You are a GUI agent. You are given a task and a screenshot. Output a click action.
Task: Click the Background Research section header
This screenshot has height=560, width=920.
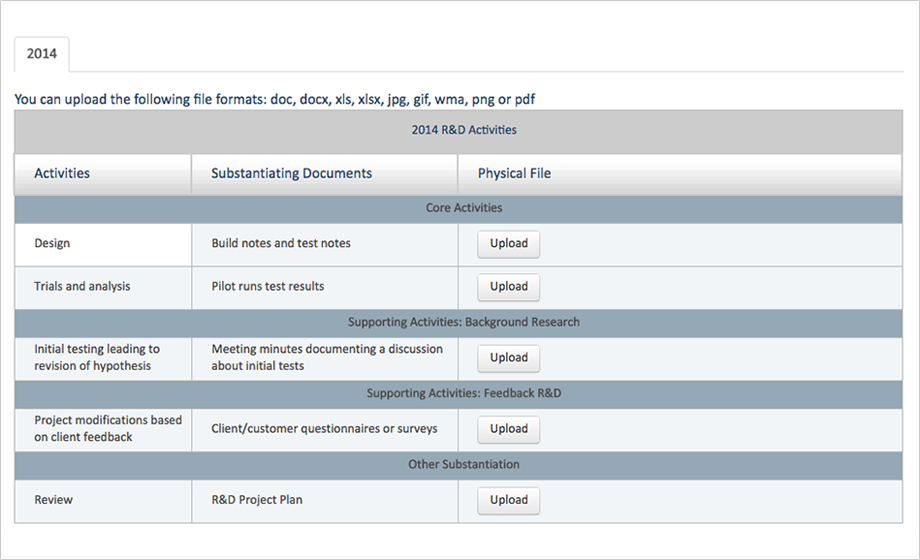pyautogui.click(x=464, y=322)
